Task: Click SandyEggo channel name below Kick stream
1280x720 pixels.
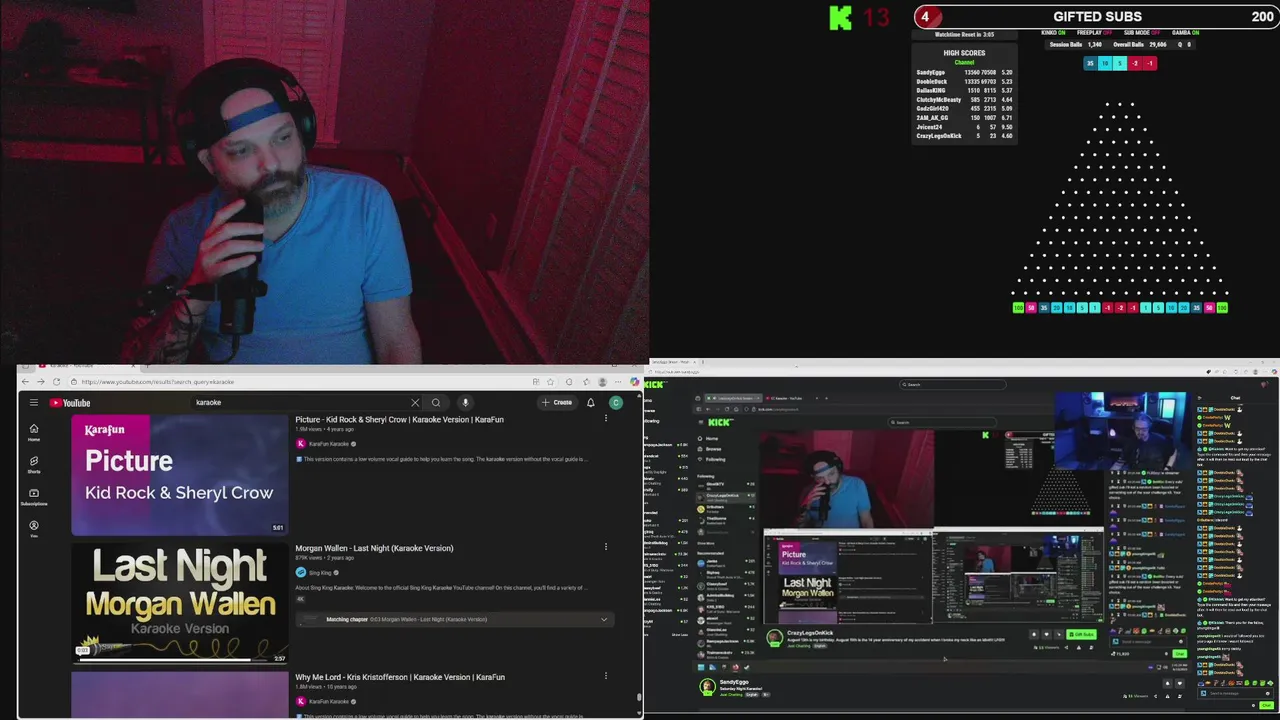Action: (x=734, y=681)
